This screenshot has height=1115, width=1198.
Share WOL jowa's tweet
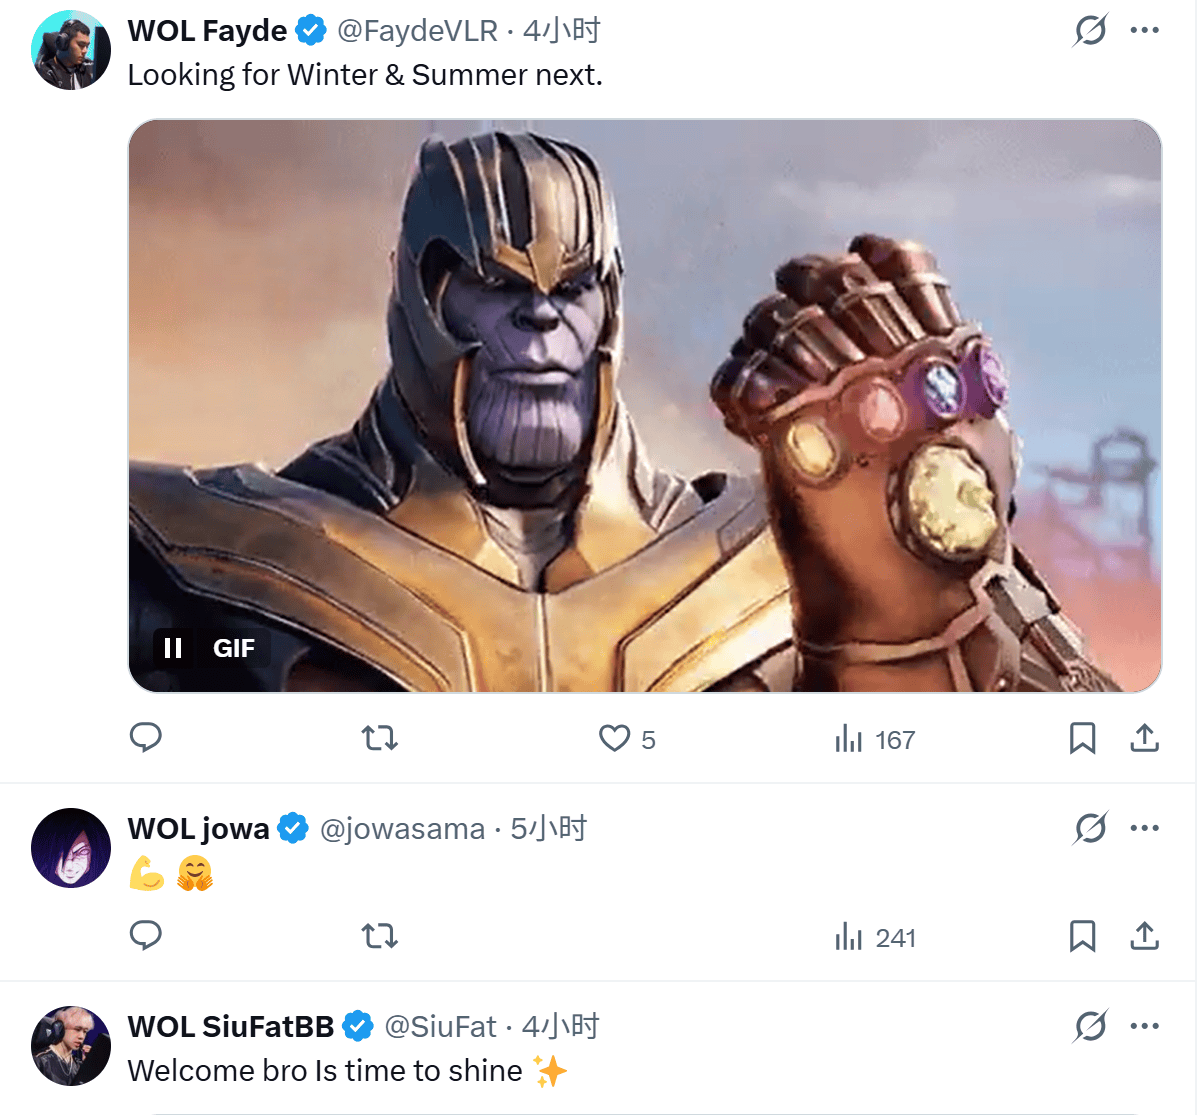(1144, 936)
